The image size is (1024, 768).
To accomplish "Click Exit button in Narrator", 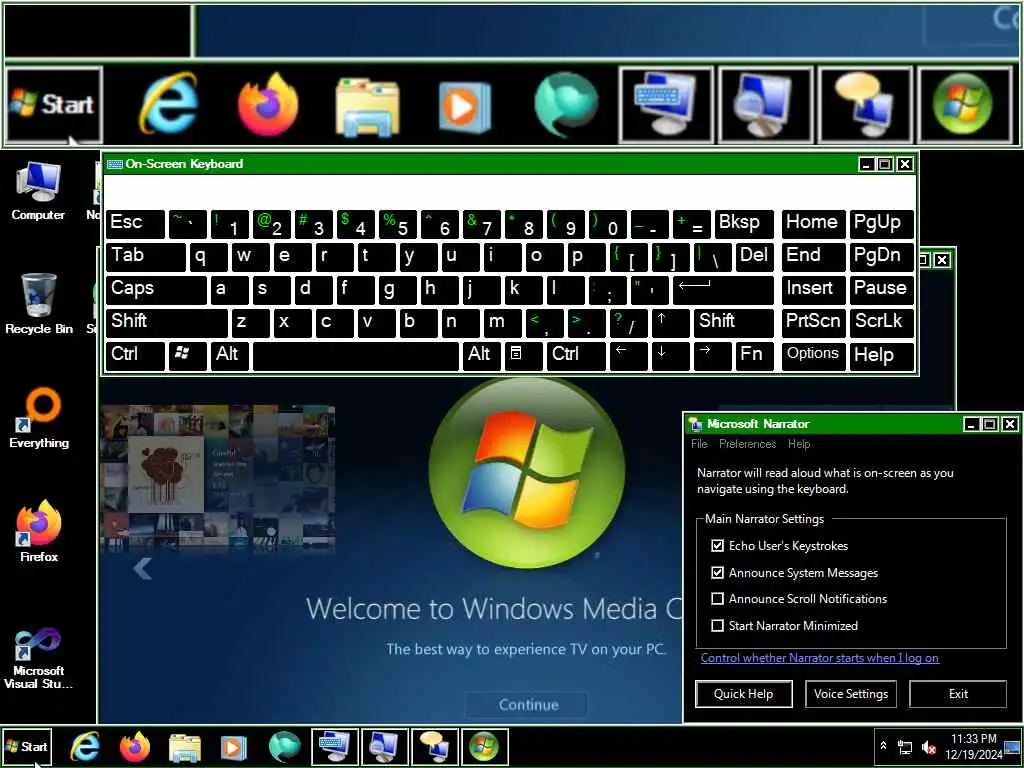I will coord(958,694).
